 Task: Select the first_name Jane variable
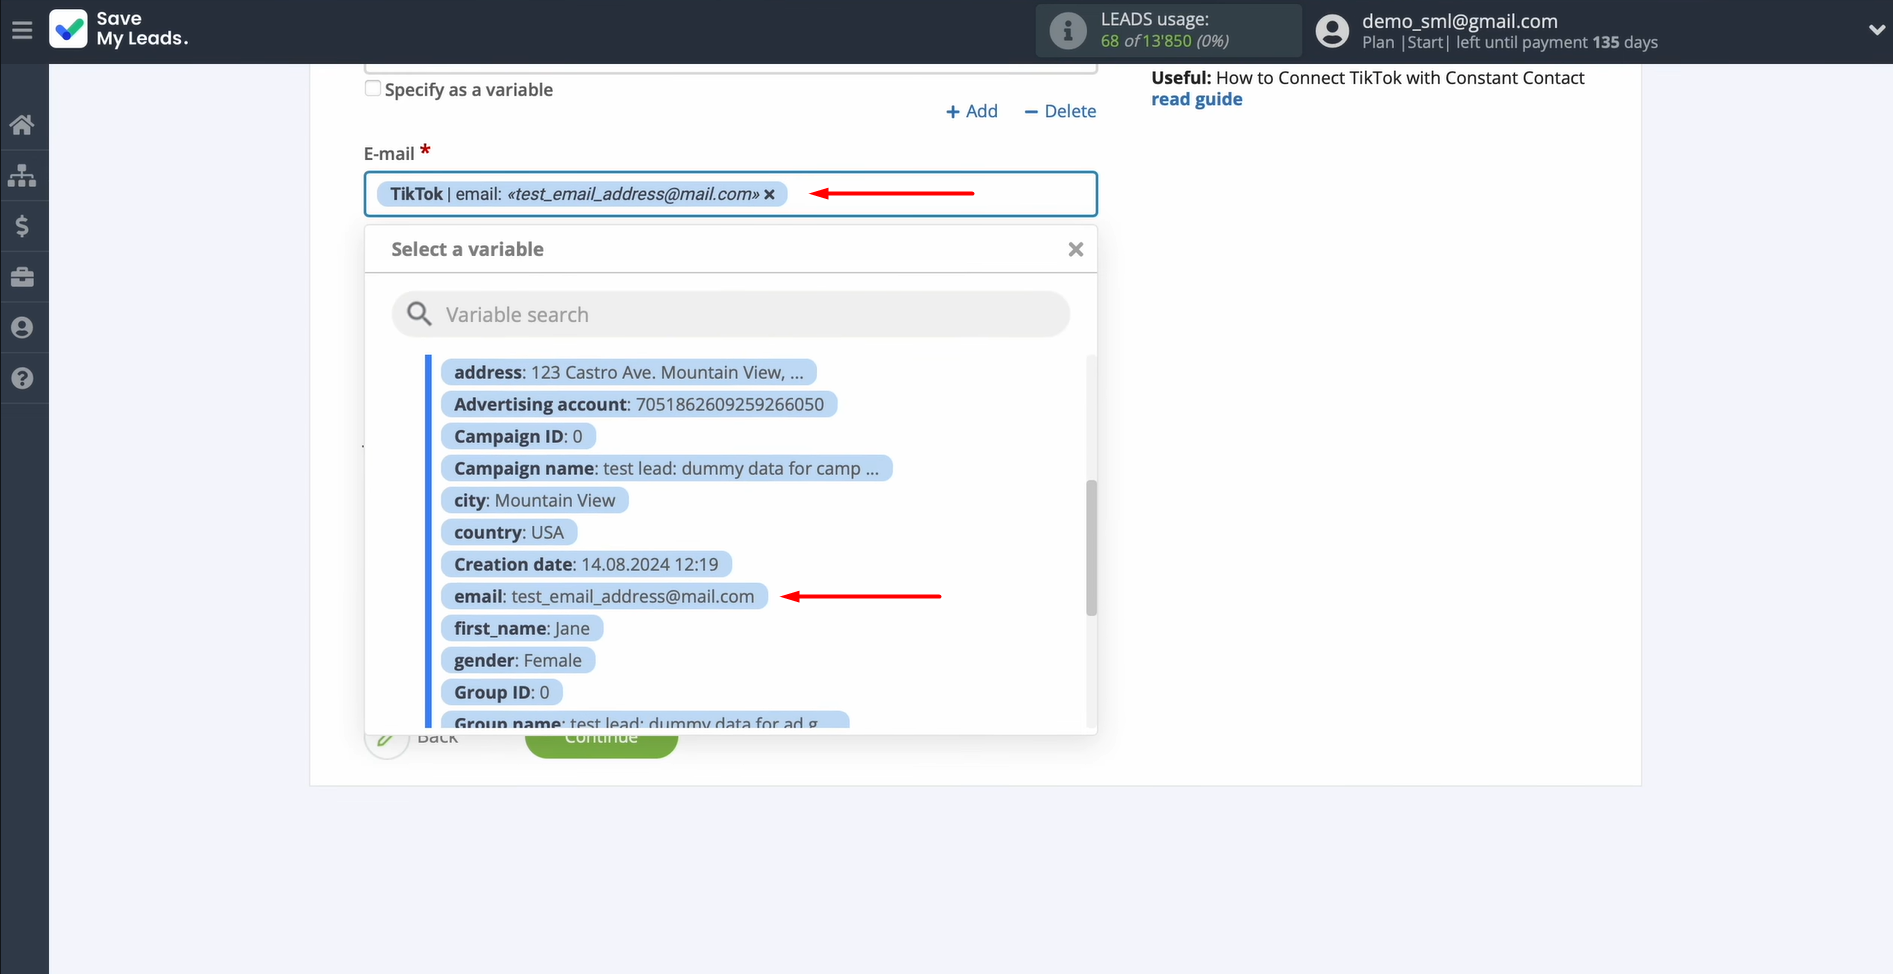coord(521,628)
